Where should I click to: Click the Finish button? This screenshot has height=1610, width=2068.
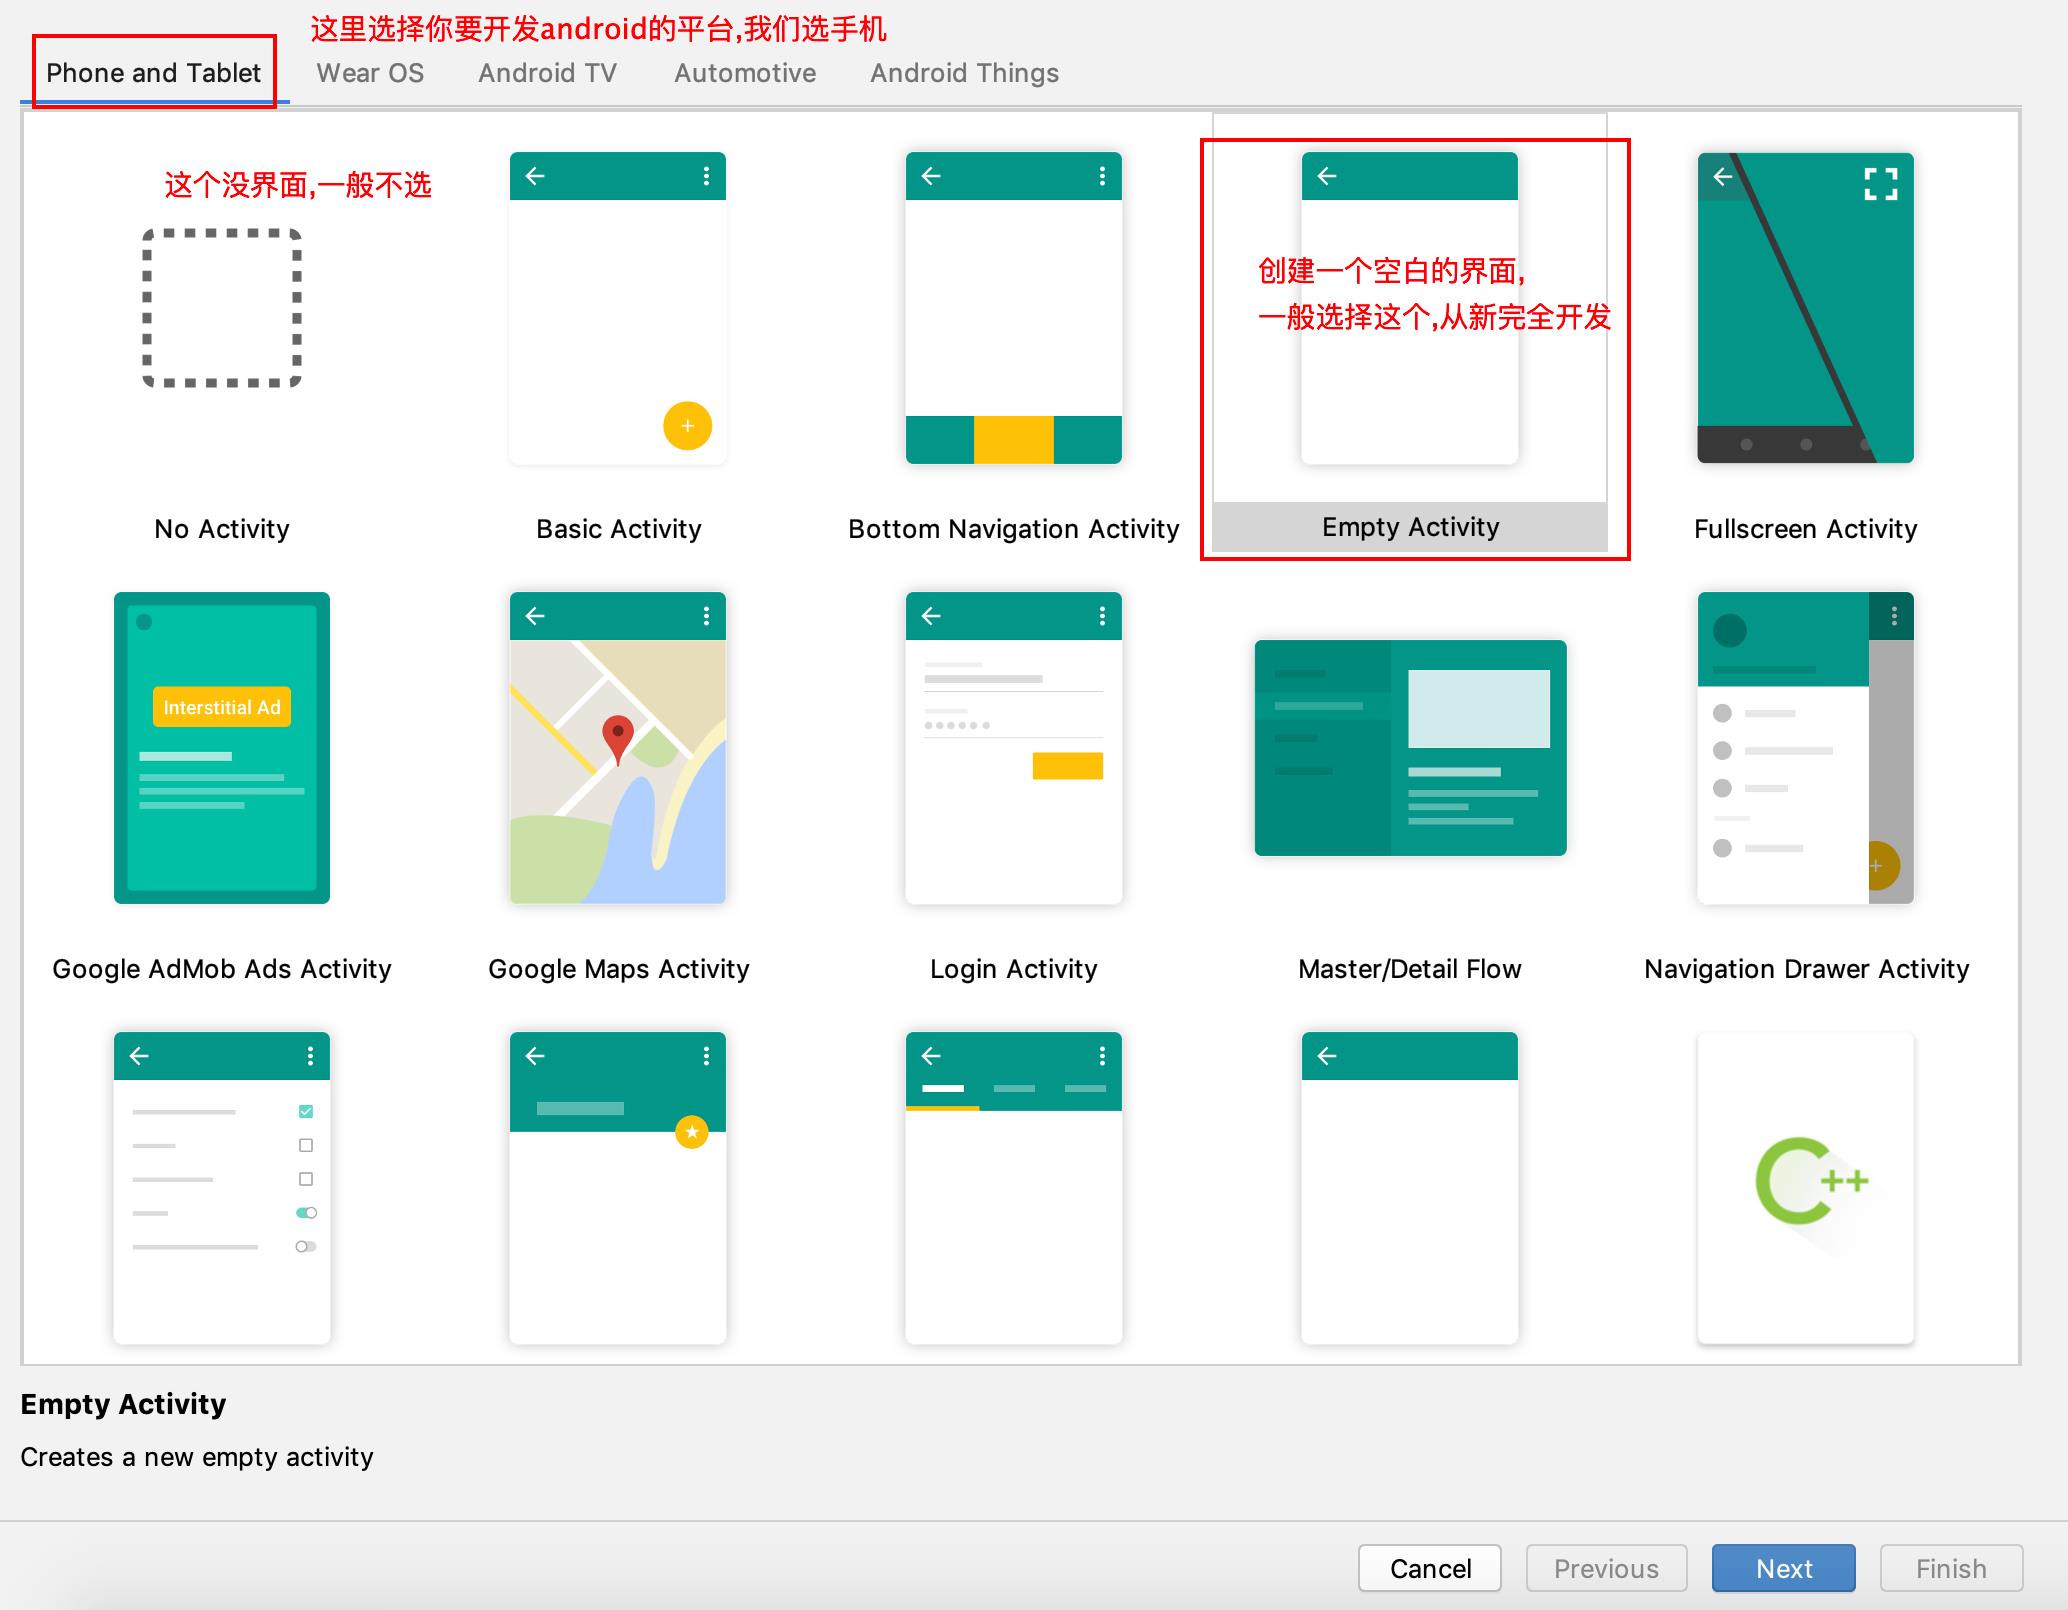tap(1951, 1568)
